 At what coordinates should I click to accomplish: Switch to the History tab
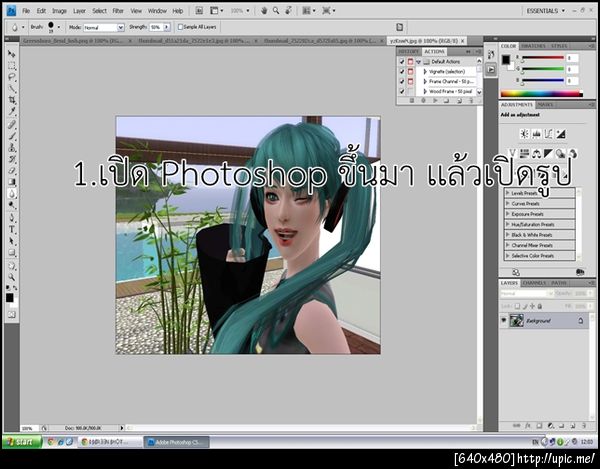[x=408, y=51]
